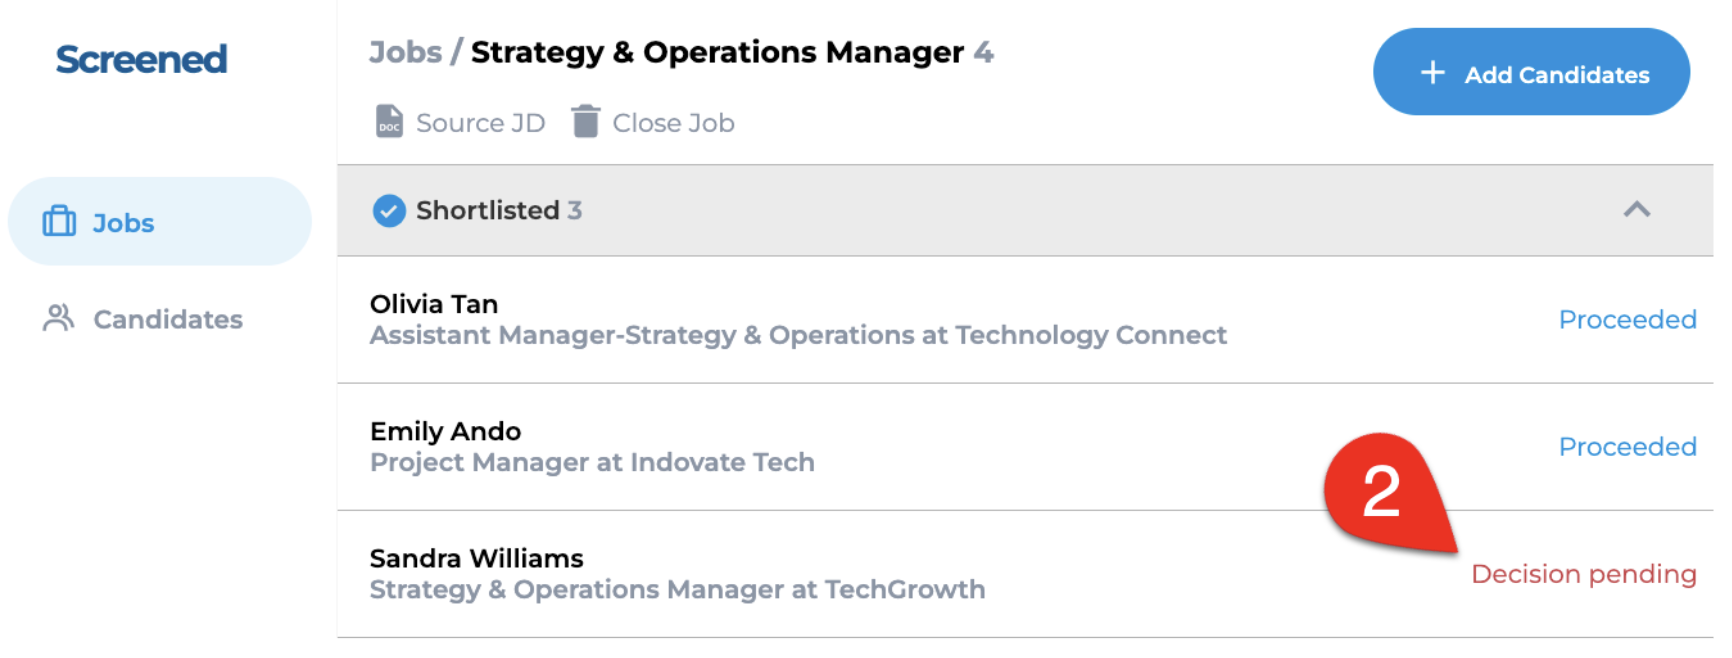The width and height of the screenshot is (1732, 658).
Task: Click Olivia Tan's Proceeded status
Action: point(1627,320)
